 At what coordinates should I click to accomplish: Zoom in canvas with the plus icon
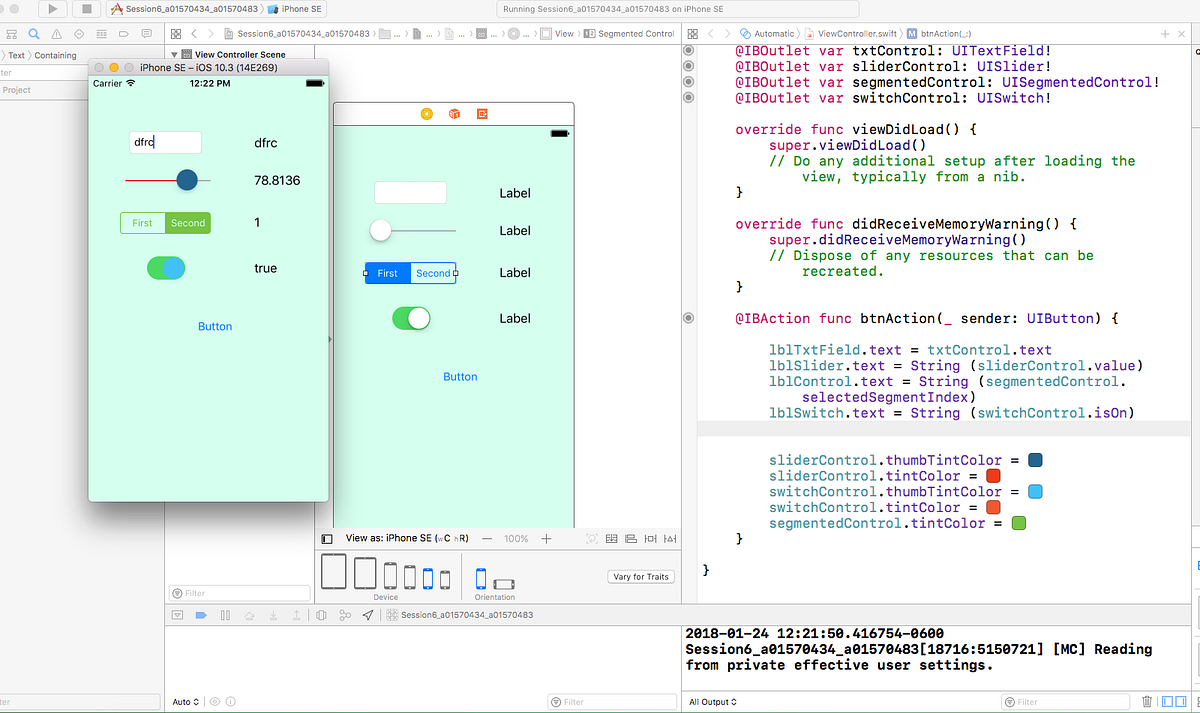(546, 538)
